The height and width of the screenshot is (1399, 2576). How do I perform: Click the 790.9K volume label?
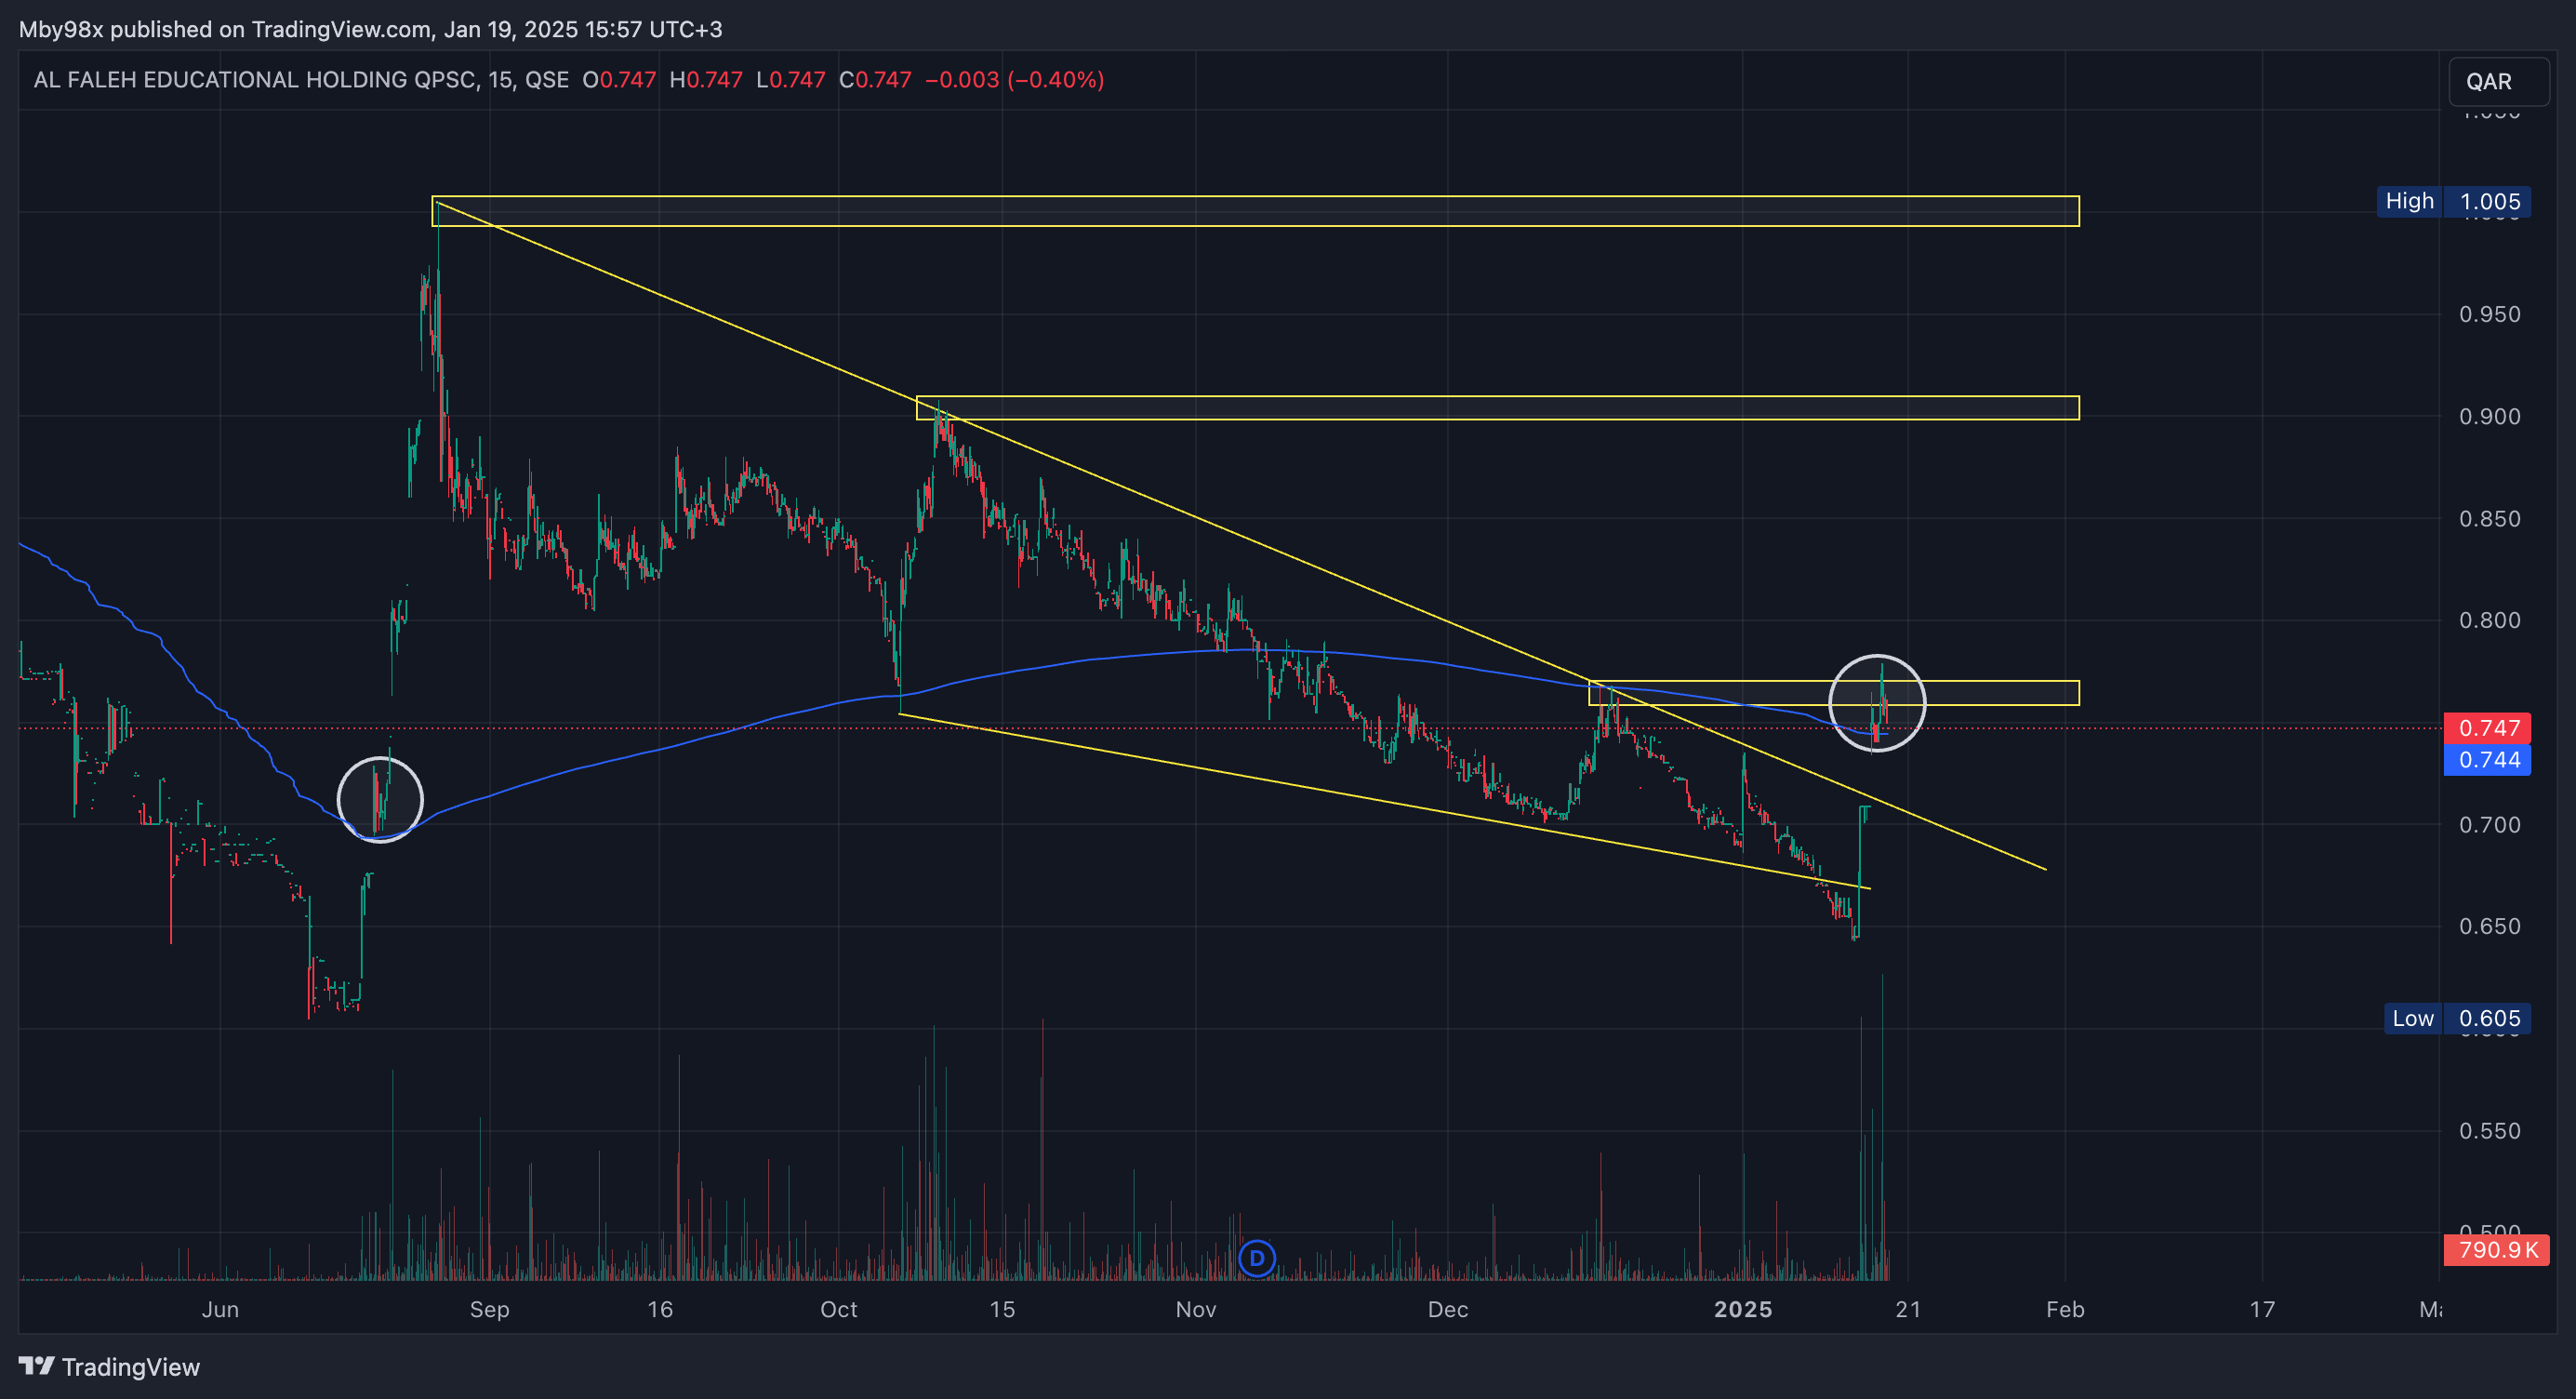(x=2496, y=1249)
